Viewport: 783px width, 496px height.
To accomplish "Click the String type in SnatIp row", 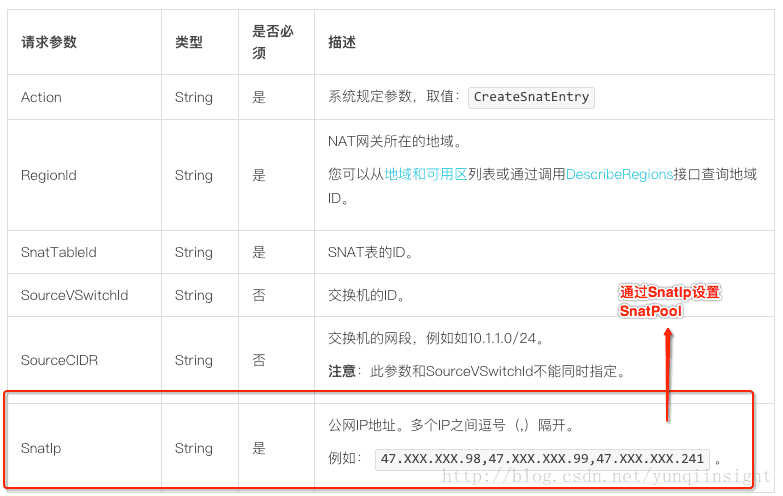I will point(194,448).
